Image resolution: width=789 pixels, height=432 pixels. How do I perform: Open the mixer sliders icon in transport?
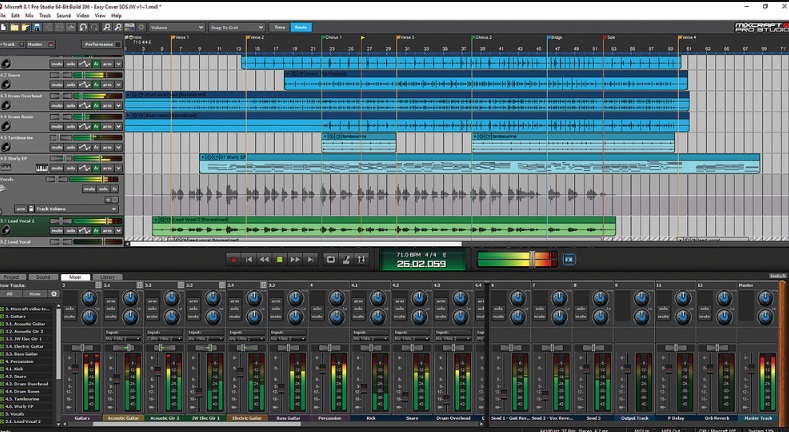[361, 260]
